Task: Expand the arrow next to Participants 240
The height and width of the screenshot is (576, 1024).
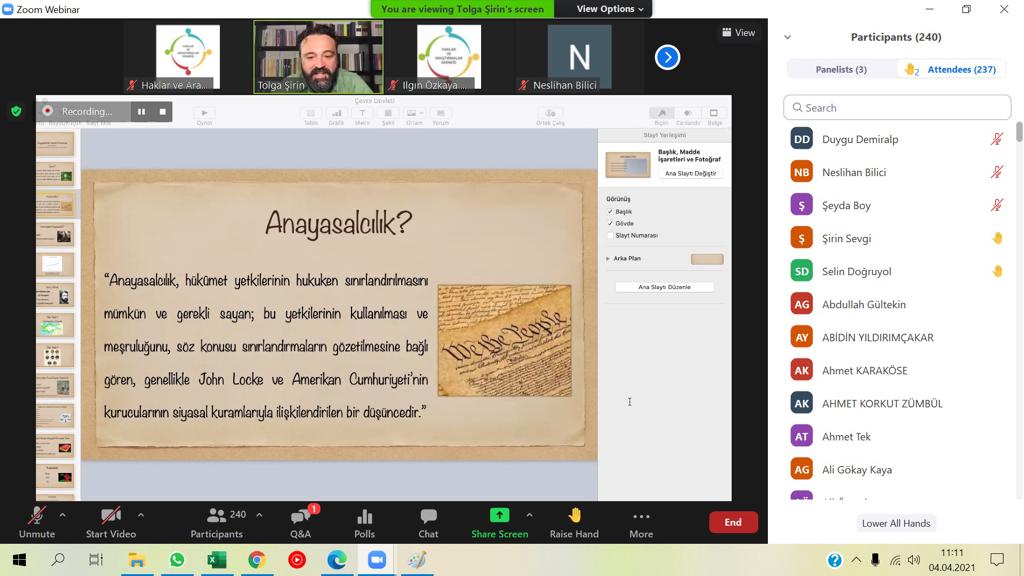Action: [x=259, y=515]
